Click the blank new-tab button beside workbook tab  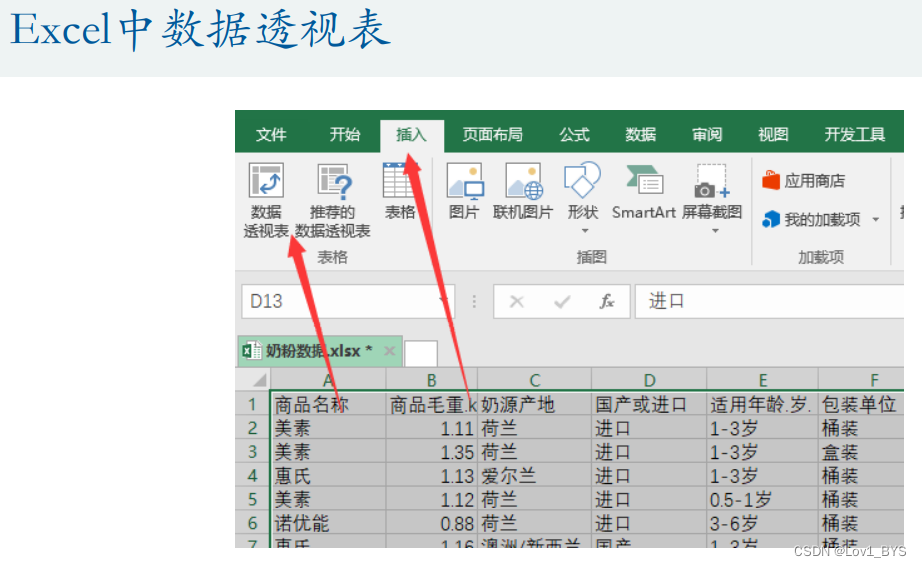pos(421,353)
